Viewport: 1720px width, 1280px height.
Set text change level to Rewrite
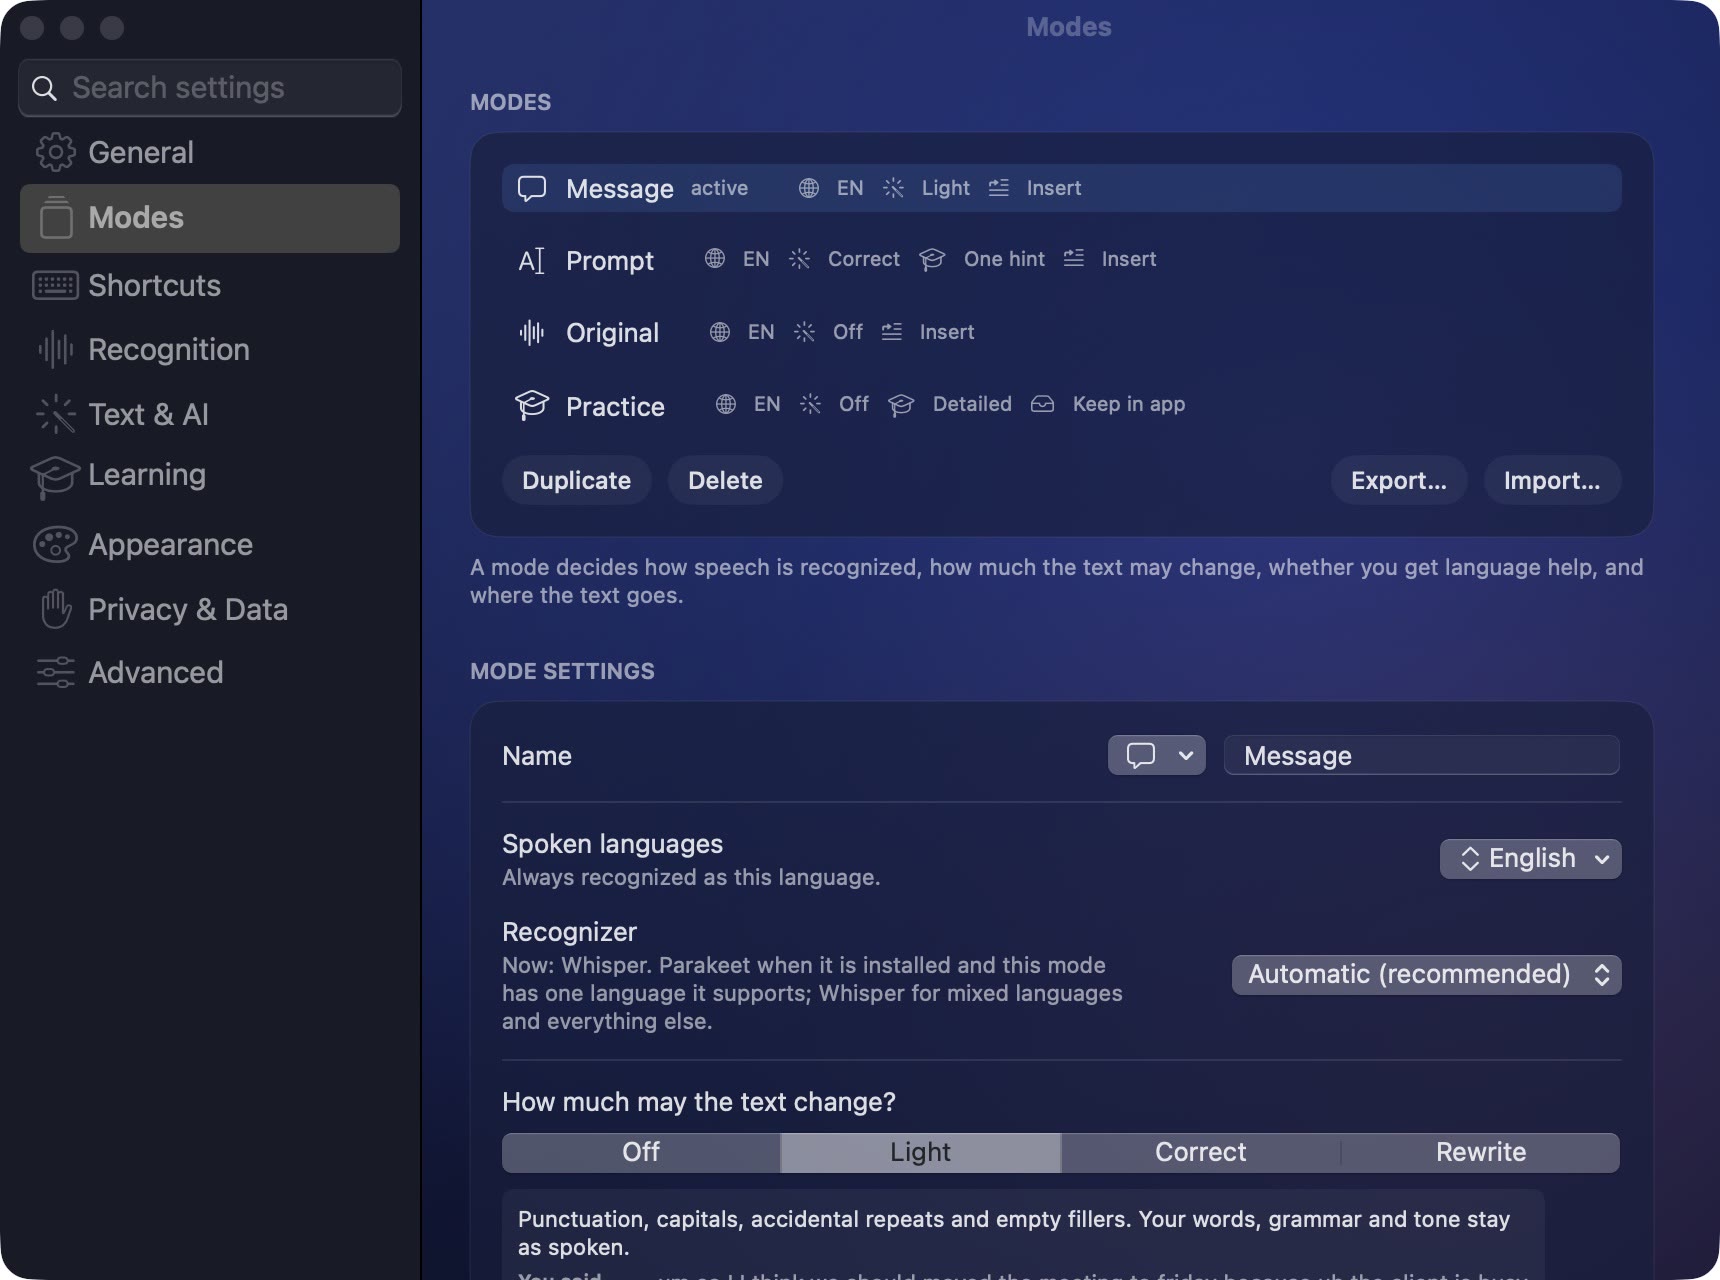[1481, 1152]
